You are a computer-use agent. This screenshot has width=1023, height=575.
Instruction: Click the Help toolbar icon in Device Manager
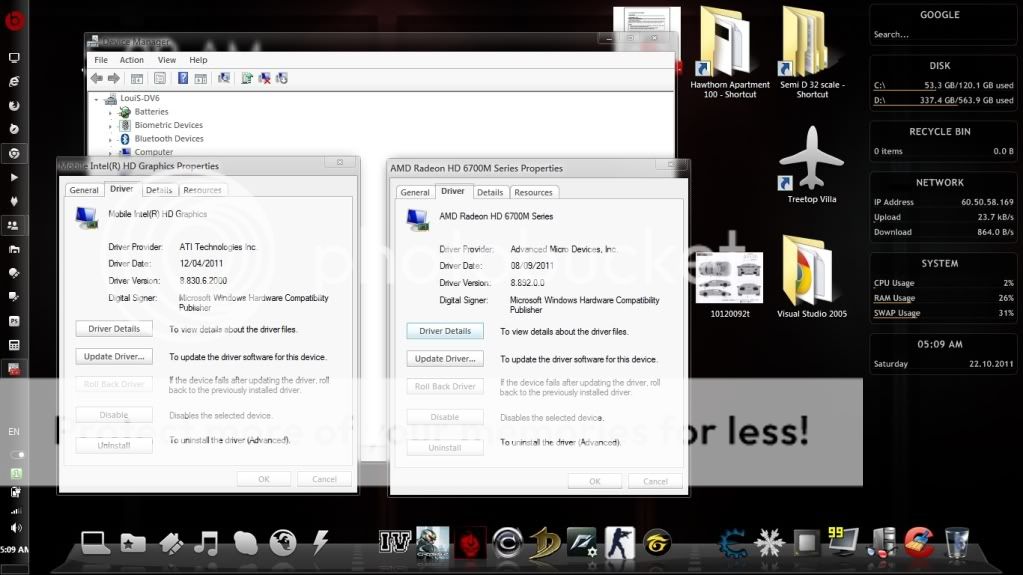click(x=183, y=78)
